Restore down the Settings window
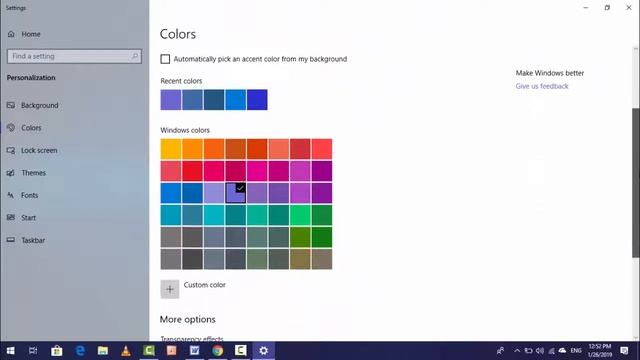The height and width of the screenshot is (360, 640). 607,7
